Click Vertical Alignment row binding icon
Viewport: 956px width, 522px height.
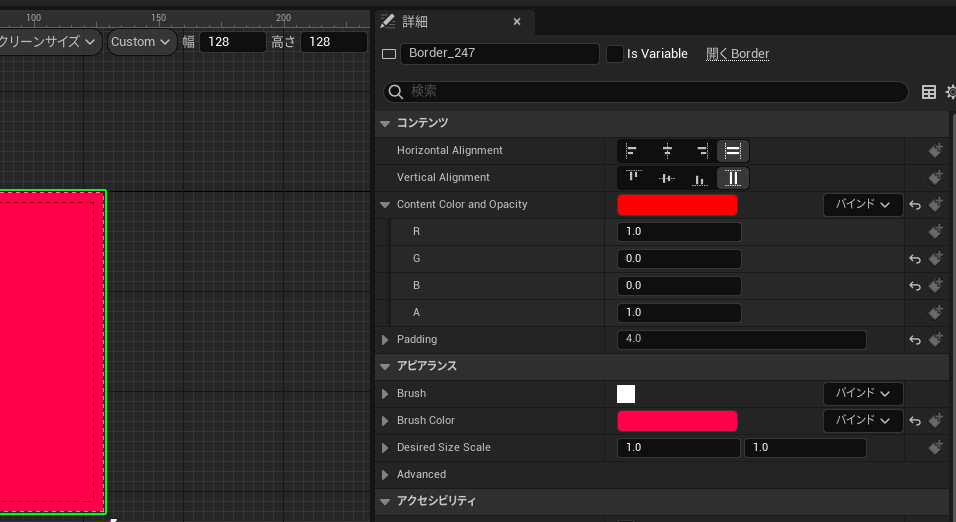(x=935, y=177)
